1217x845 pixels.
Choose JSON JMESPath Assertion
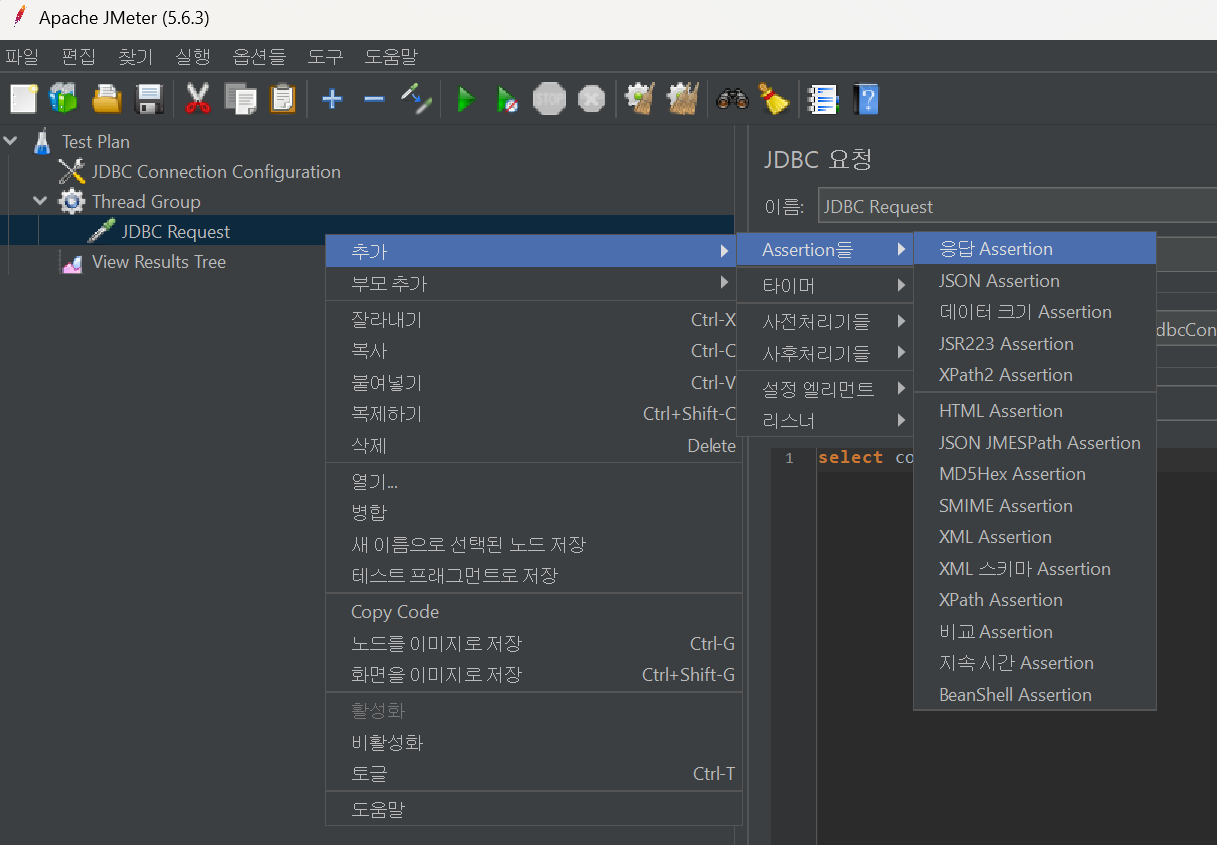1035,443
